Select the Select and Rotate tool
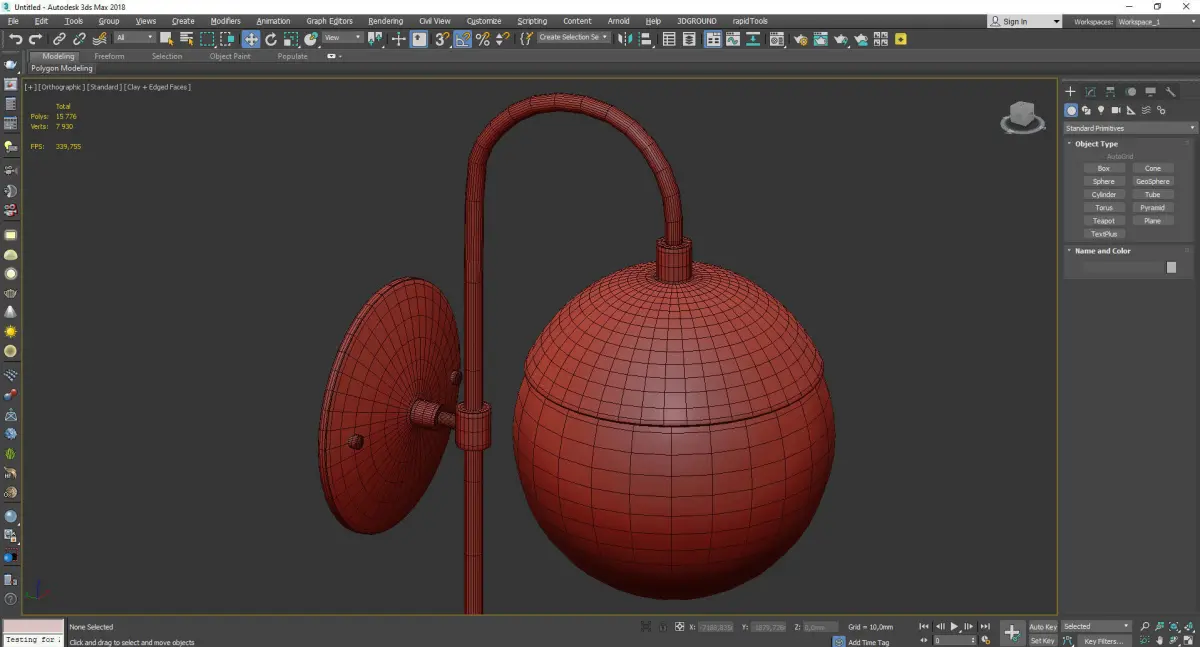This screenshot has height=647, width=1200. coord(271,39)
